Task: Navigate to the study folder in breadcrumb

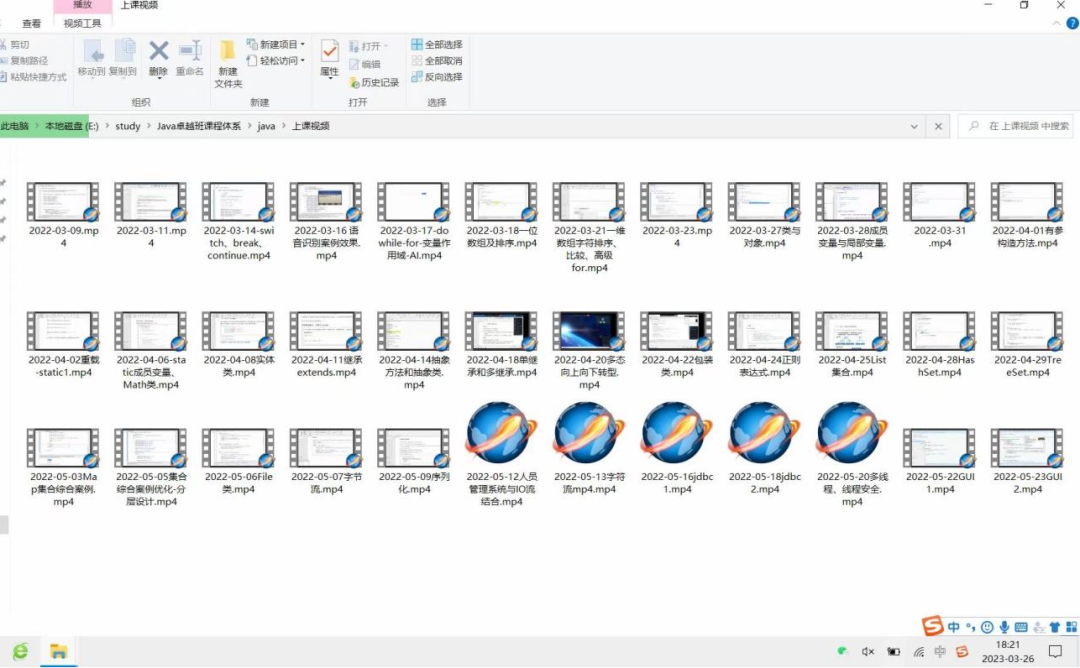Action: 128,127
